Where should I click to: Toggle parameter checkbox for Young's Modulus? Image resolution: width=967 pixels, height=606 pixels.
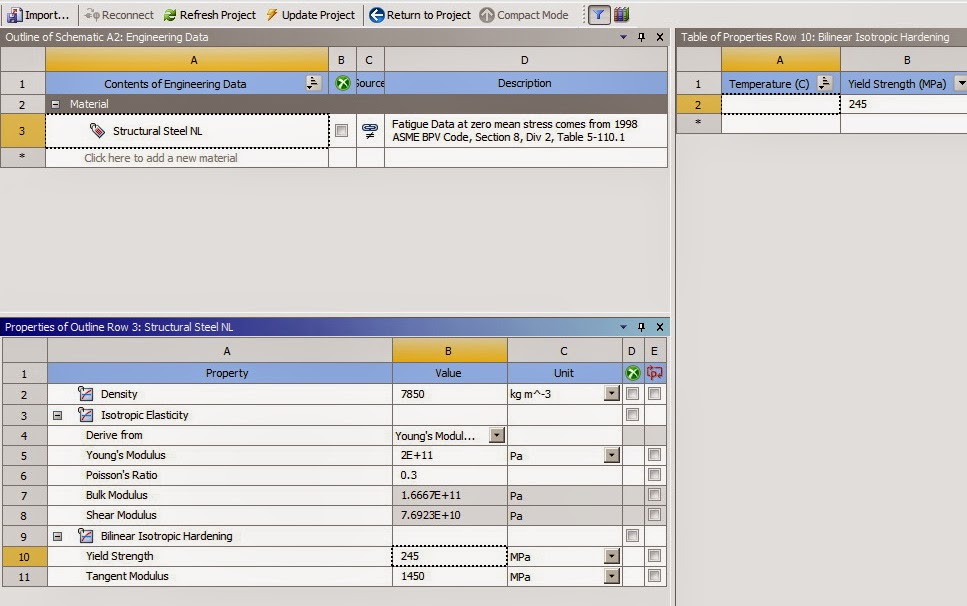(x=654, y=455)
